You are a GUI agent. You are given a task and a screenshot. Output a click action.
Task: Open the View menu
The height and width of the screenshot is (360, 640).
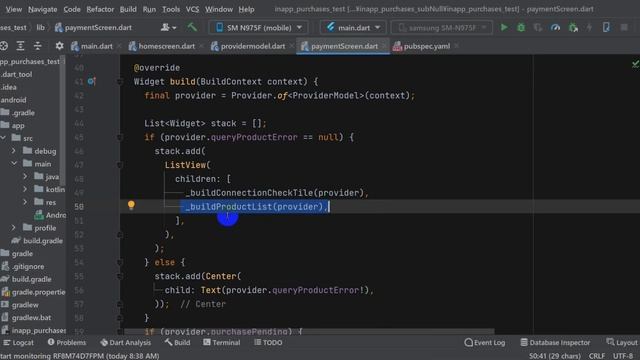13,9
